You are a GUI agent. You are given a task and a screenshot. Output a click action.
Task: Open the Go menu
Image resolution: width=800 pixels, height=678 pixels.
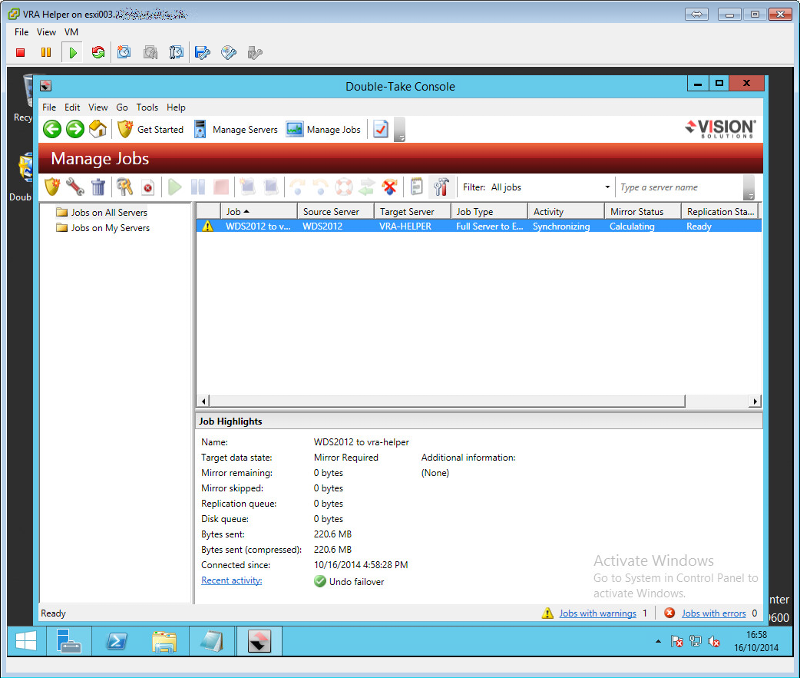point(122,107)
